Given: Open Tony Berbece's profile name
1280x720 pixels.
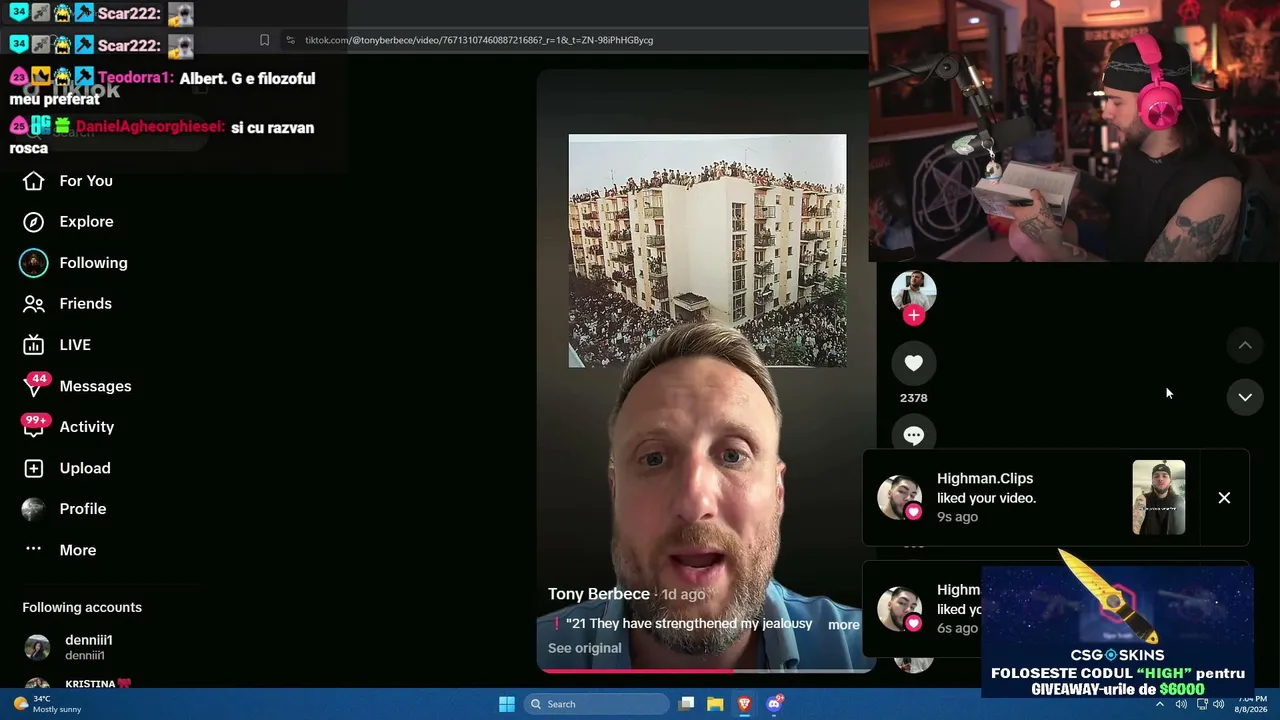Looking at the screenshot, I should pos(599,594).
